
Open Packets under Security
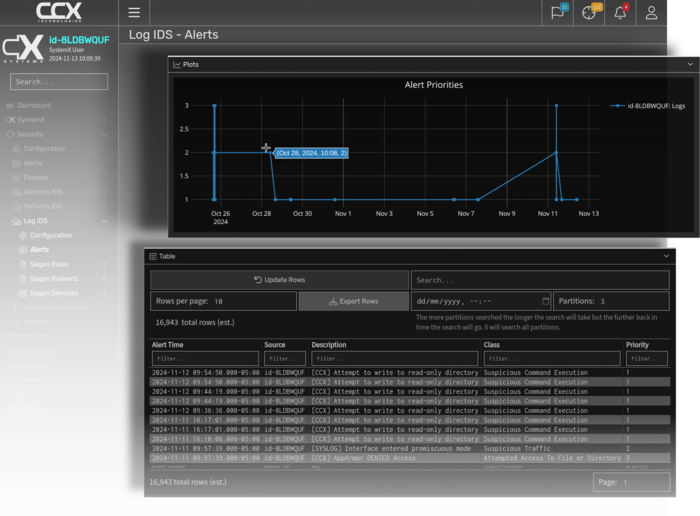point(35,177)
